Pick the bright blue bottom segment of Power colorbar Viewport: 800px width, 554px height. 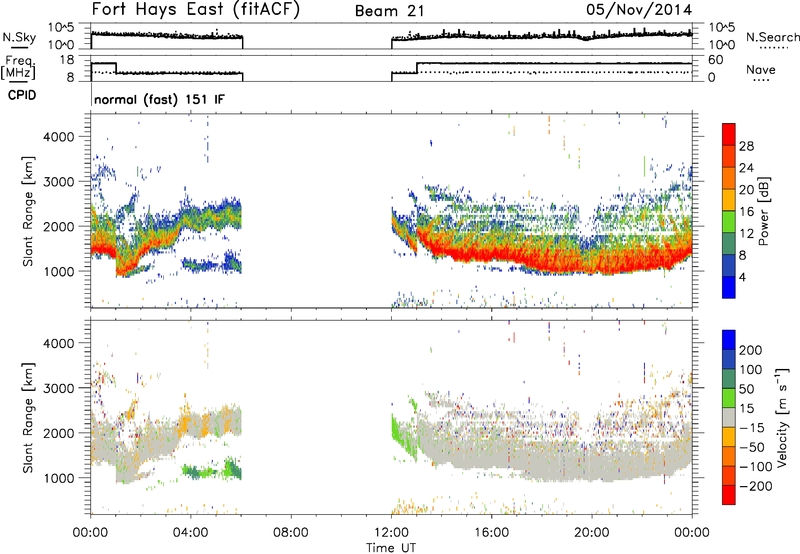pos(729,287)
